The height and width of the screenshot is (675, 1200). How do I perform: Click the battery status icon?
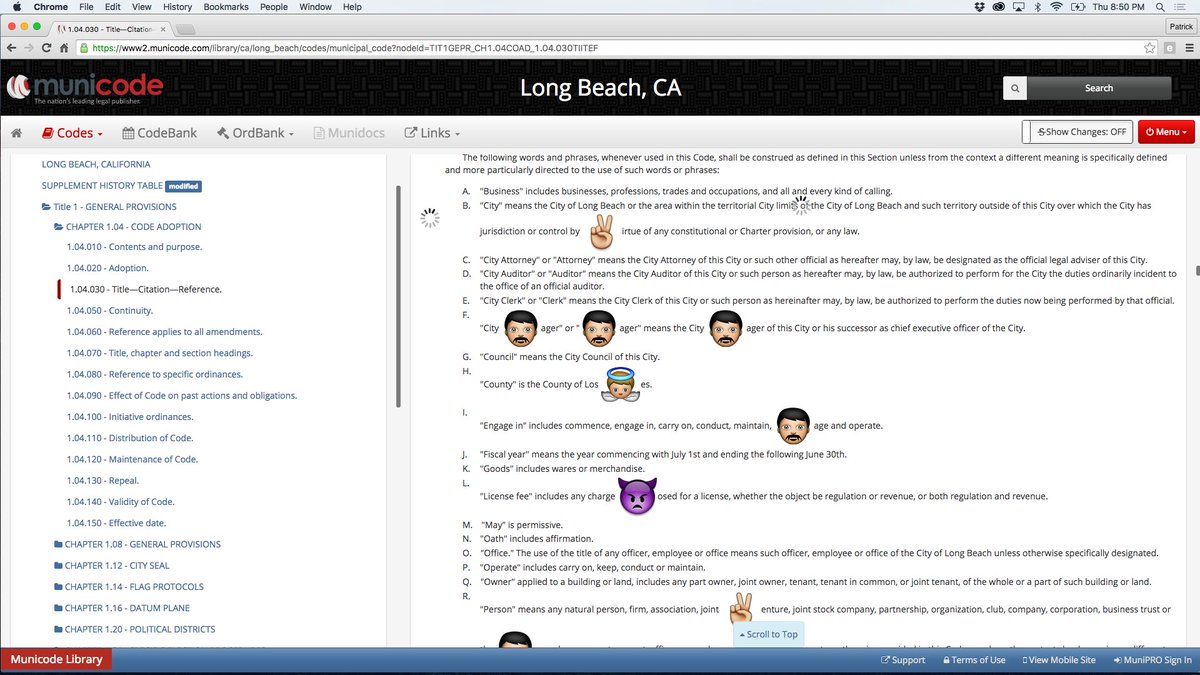(x=1079, y=7)
